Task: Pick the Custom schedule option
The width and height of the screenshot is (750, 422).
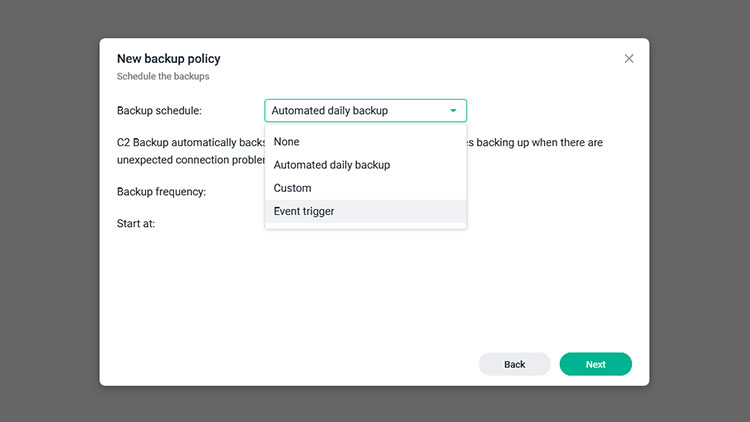Action: point(293,188)
